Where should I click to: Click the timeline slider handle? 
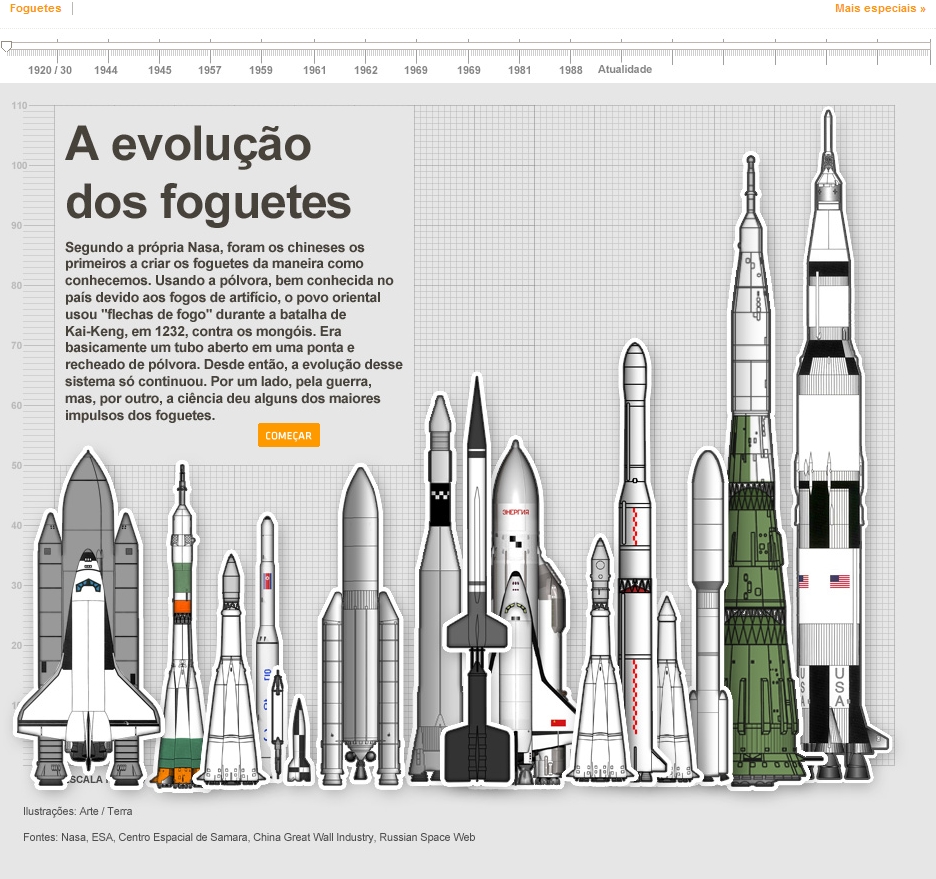coord(7,46)
